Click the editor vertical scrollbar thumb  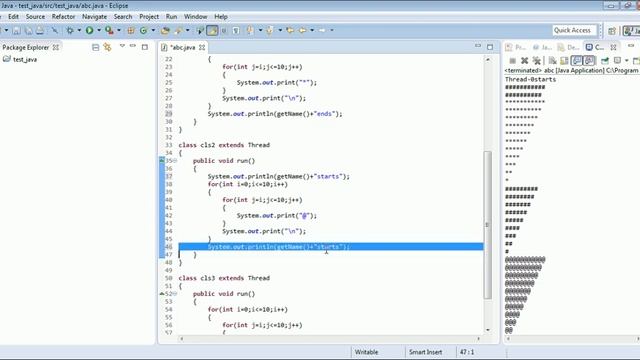(488, 224)
